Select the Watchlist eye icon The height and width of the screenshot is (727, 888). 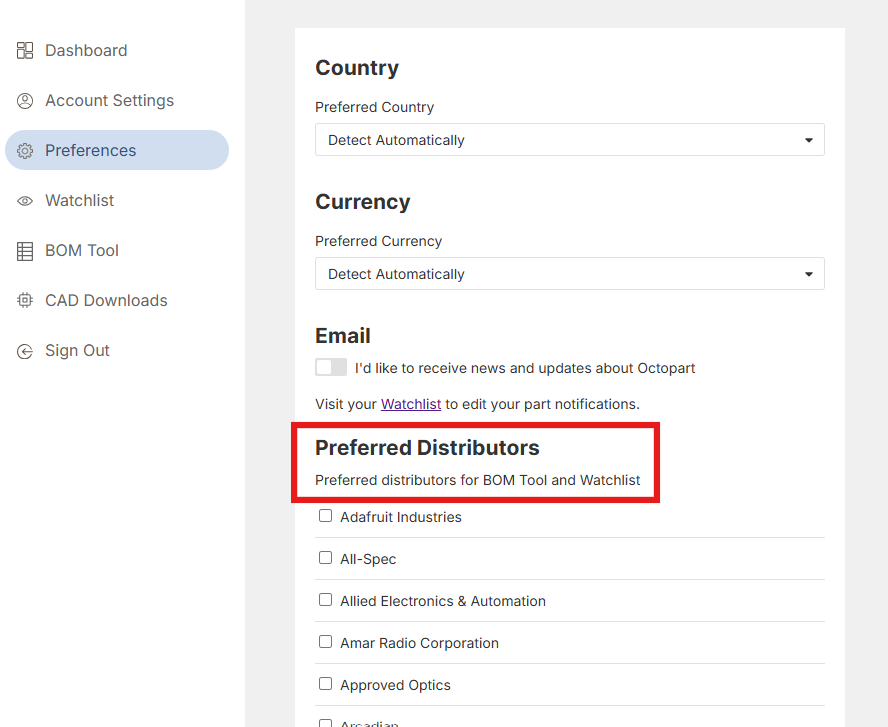point(25,200)
